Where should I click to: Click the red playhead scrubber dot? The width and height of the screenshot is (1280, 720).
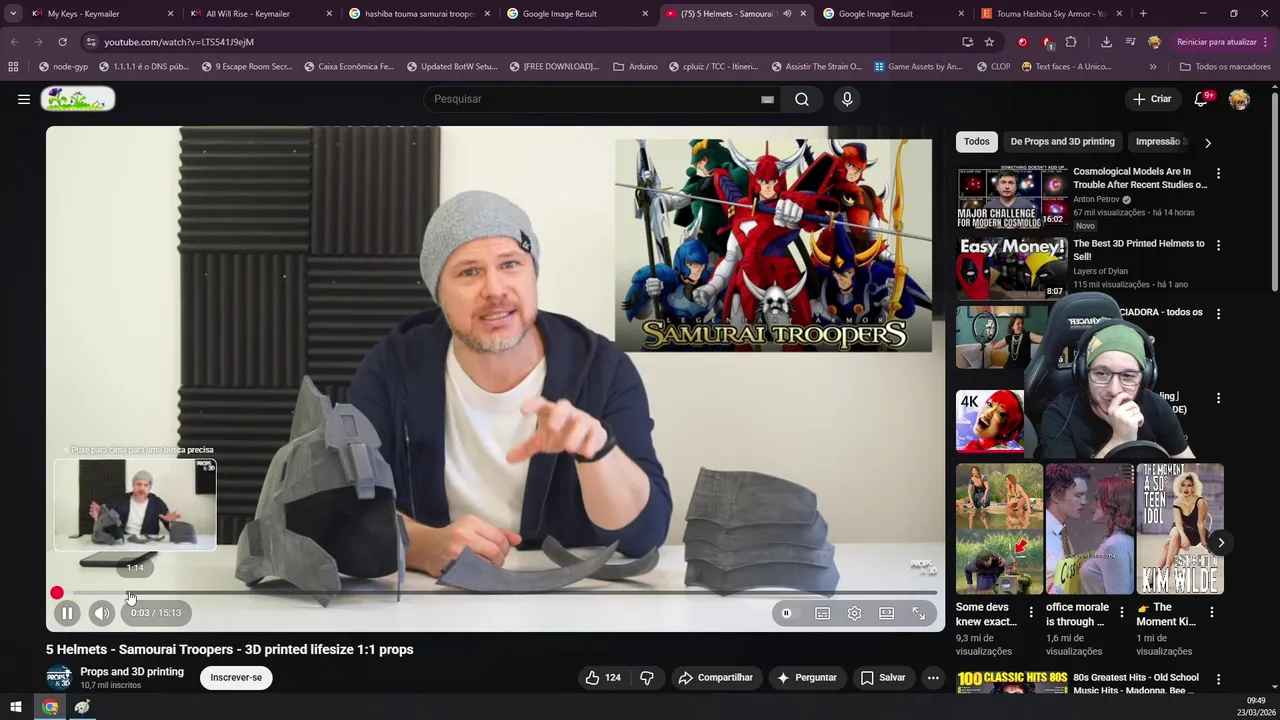tap(57, 593)
